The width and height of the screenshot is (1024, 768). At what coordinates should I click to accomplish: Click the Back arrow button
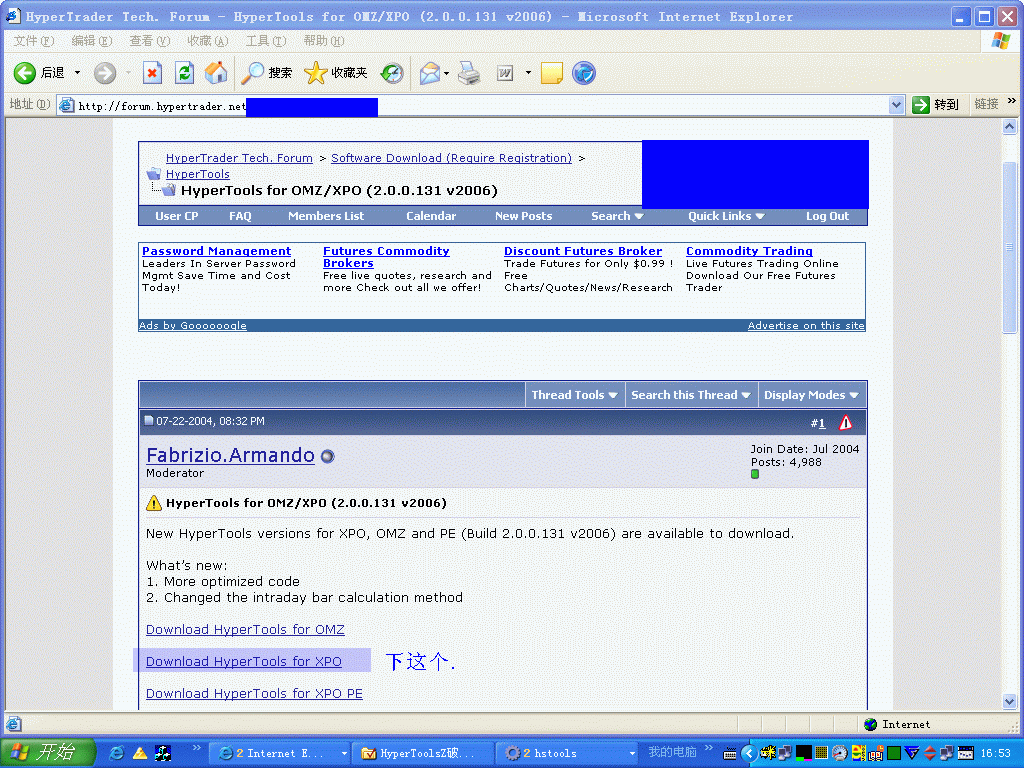coord(25,73)
